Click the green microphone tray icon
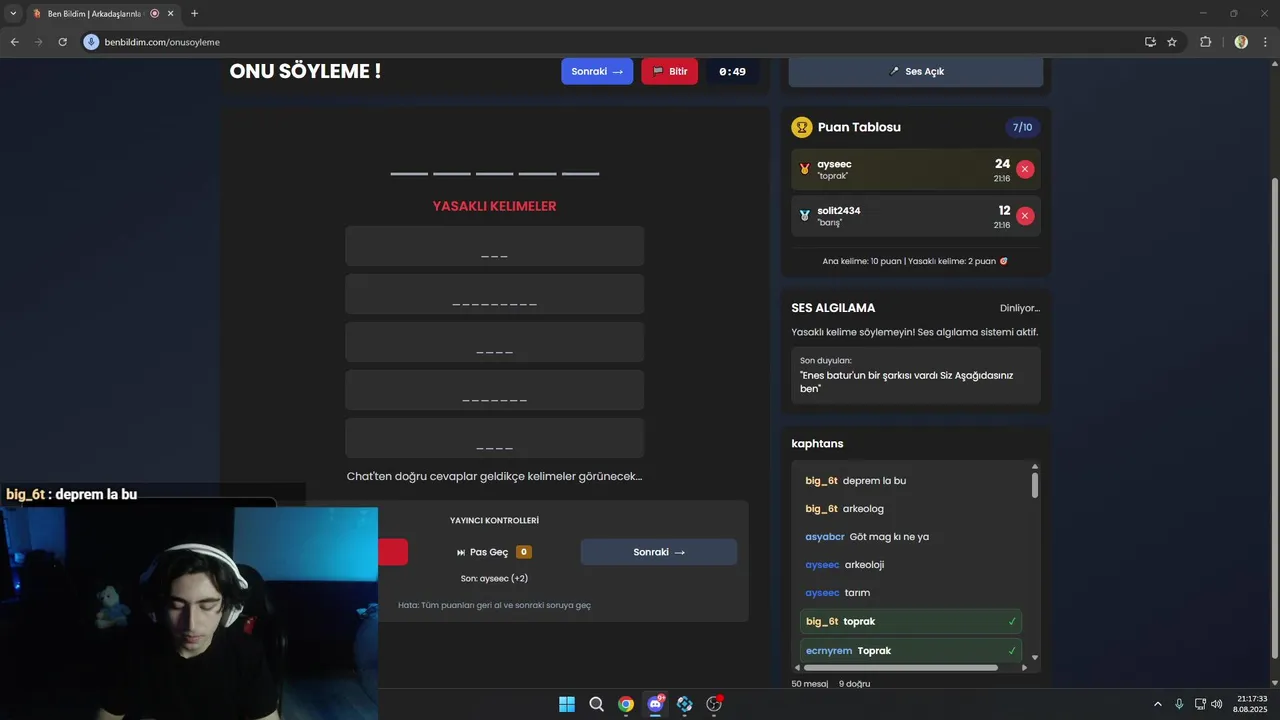Viewport: 1280px width, 720px height. [x=1179, y=704]
